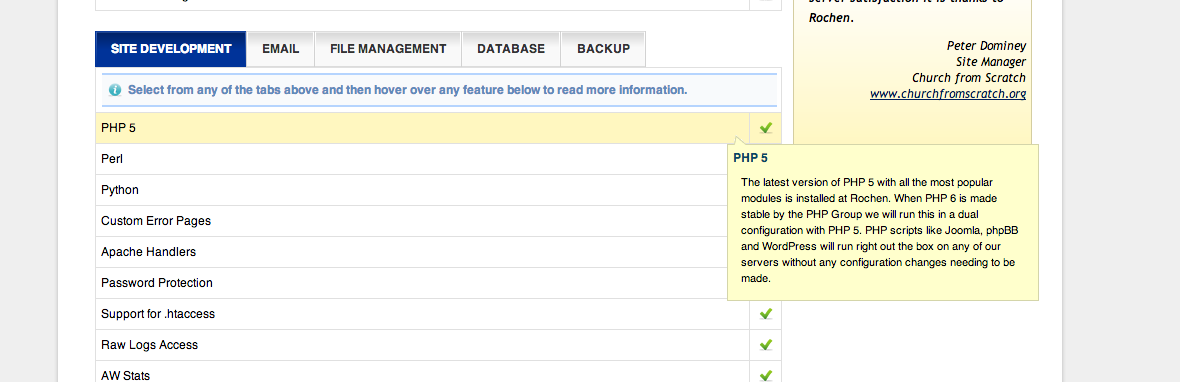Select the PHP 5 feature row
Viewport: 1180px width, 382px height.
(x=438, y=128)
